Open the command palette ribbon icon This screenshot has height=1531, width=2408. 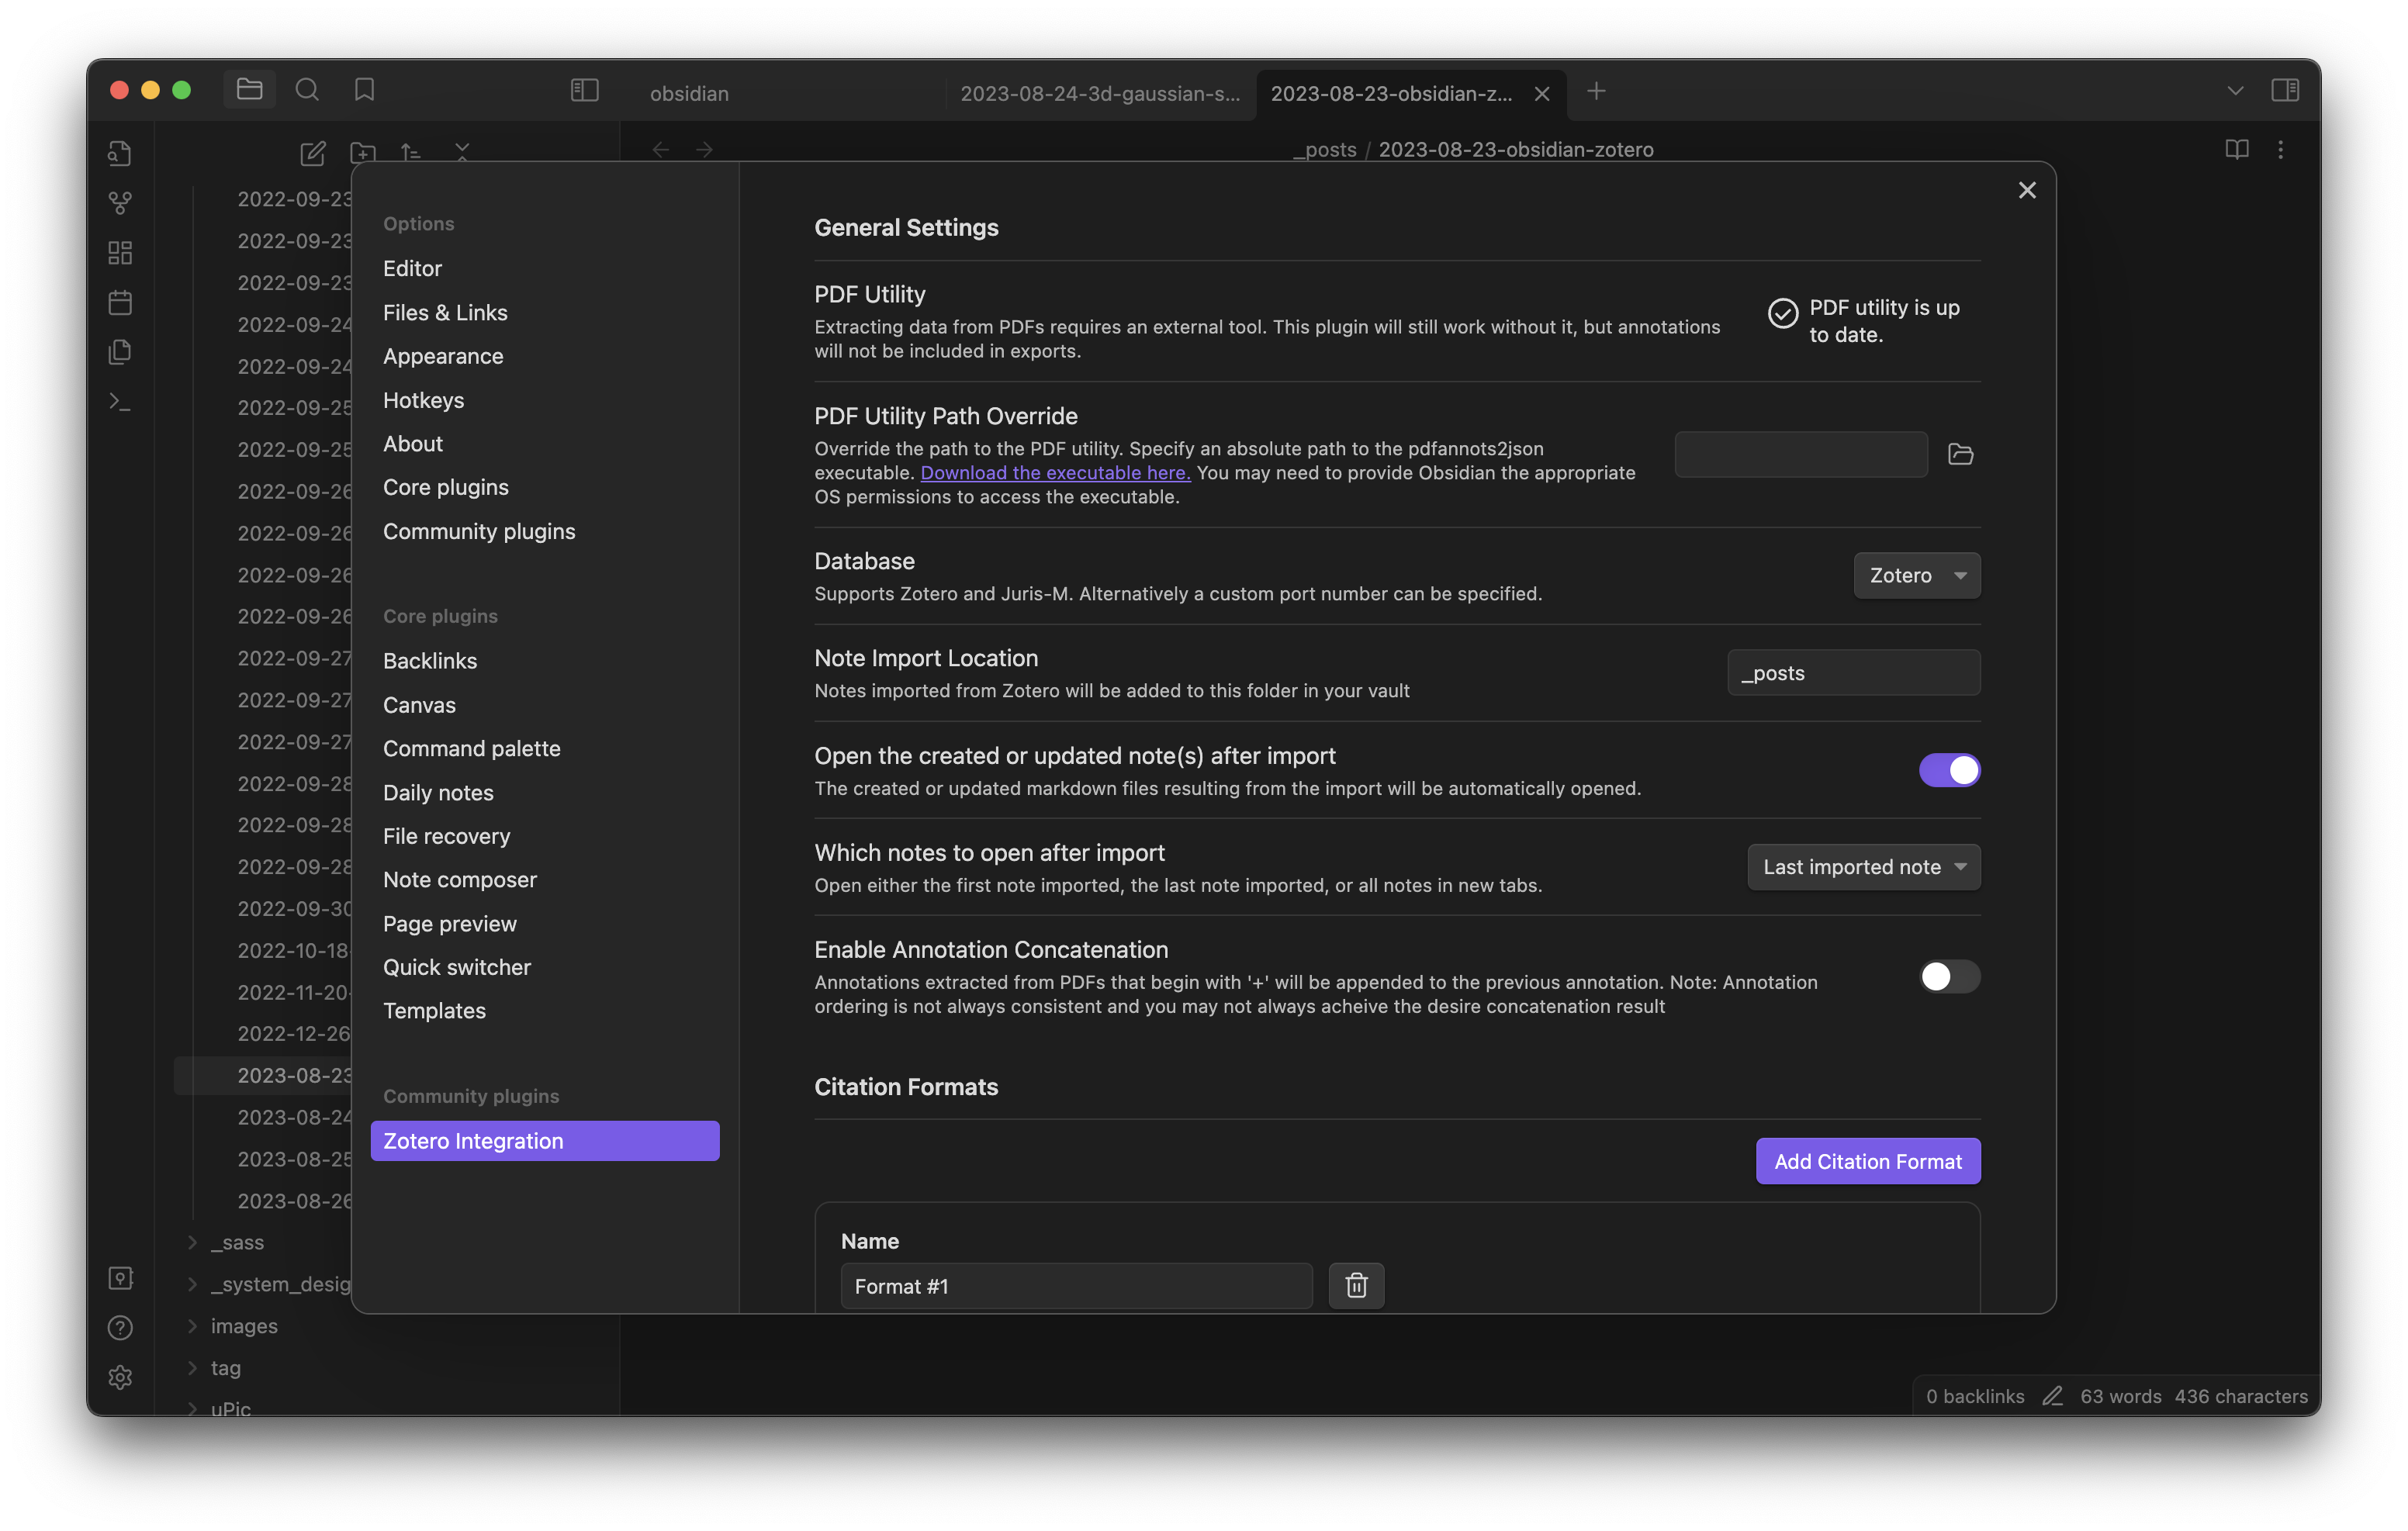120,402
